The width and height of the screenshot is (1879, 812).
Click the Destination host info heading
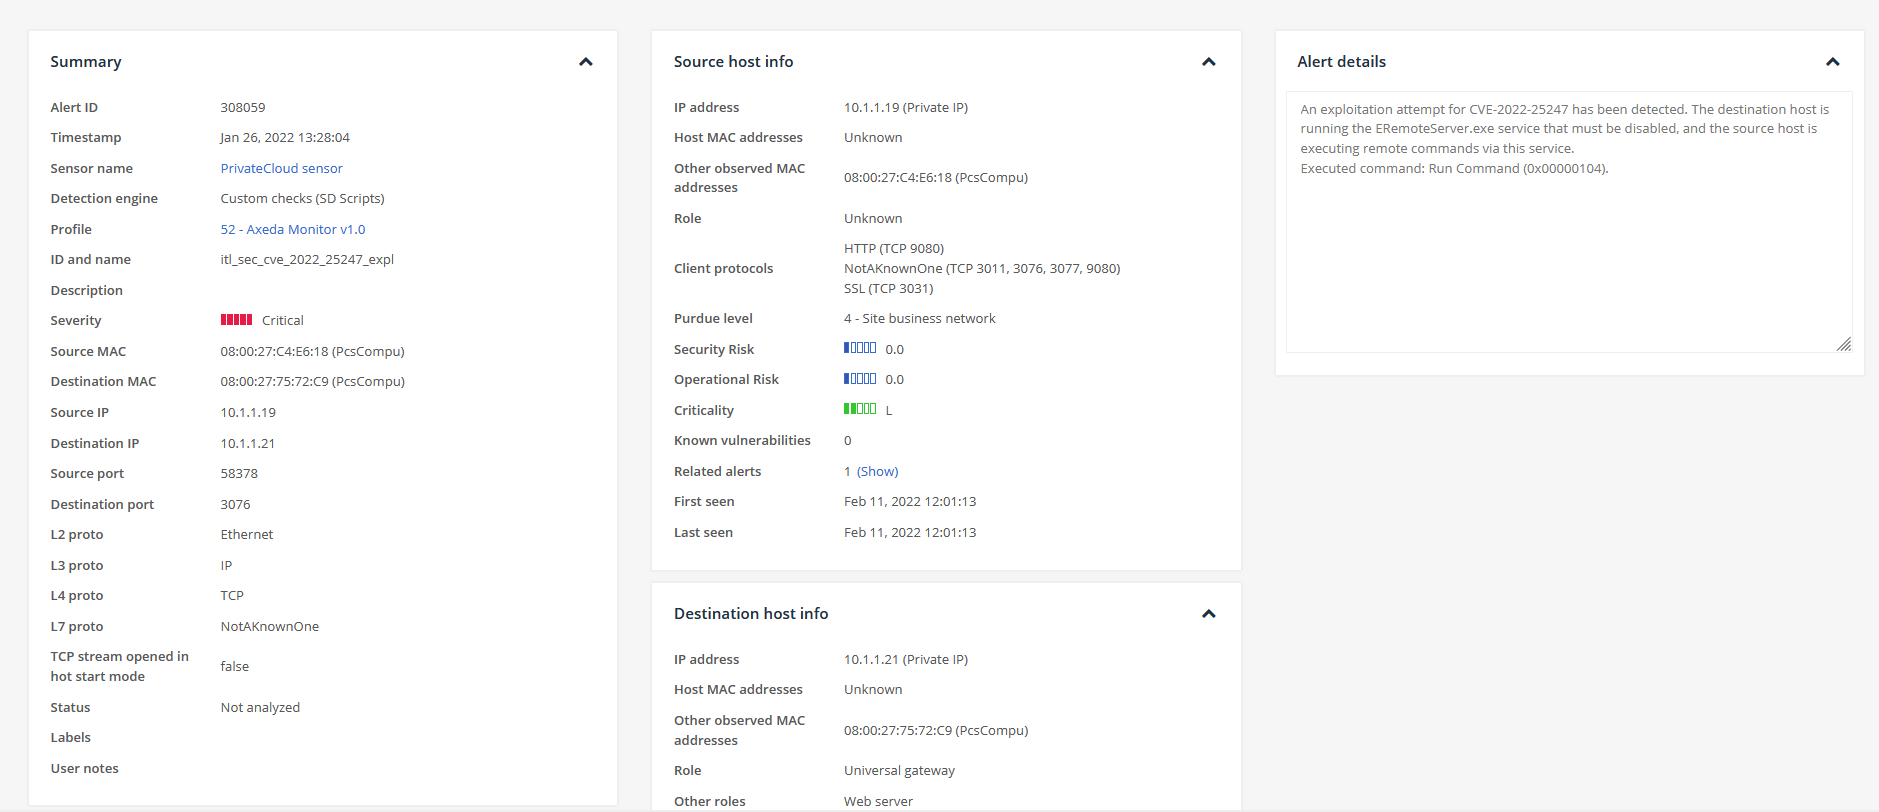coord(750,614)
